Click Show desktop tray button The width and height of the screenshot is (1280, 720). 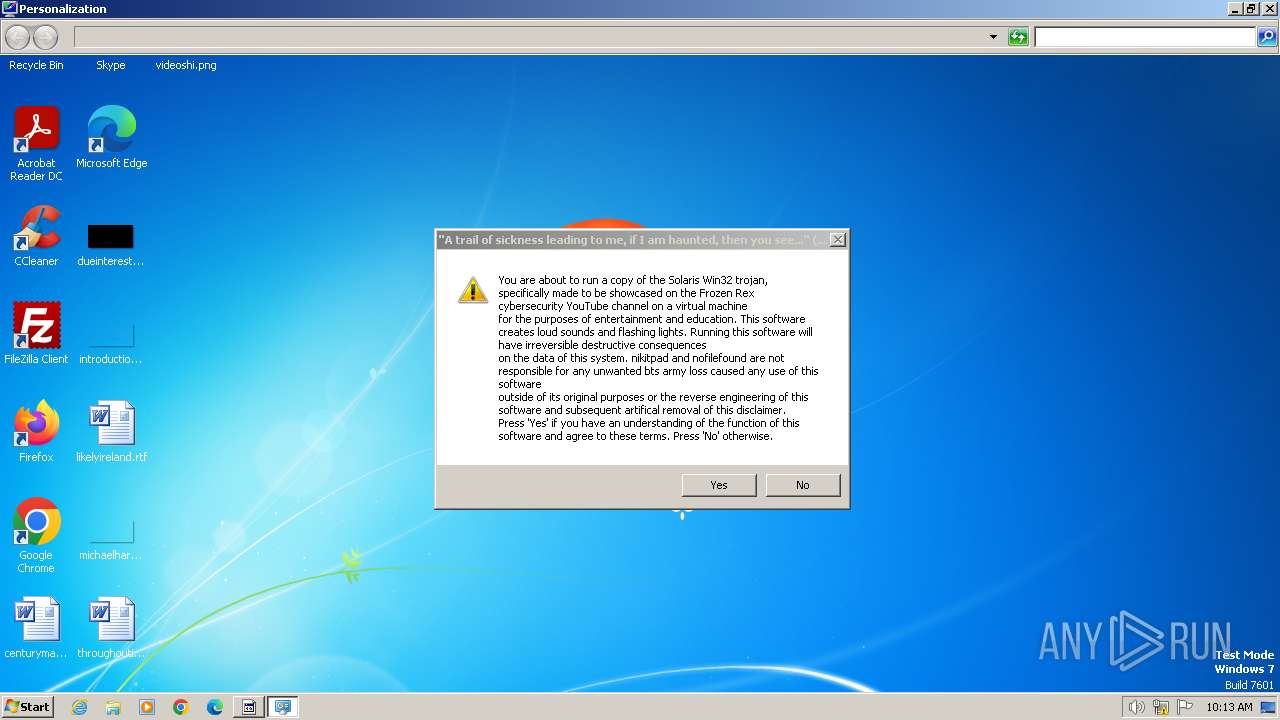point(1268,707)
